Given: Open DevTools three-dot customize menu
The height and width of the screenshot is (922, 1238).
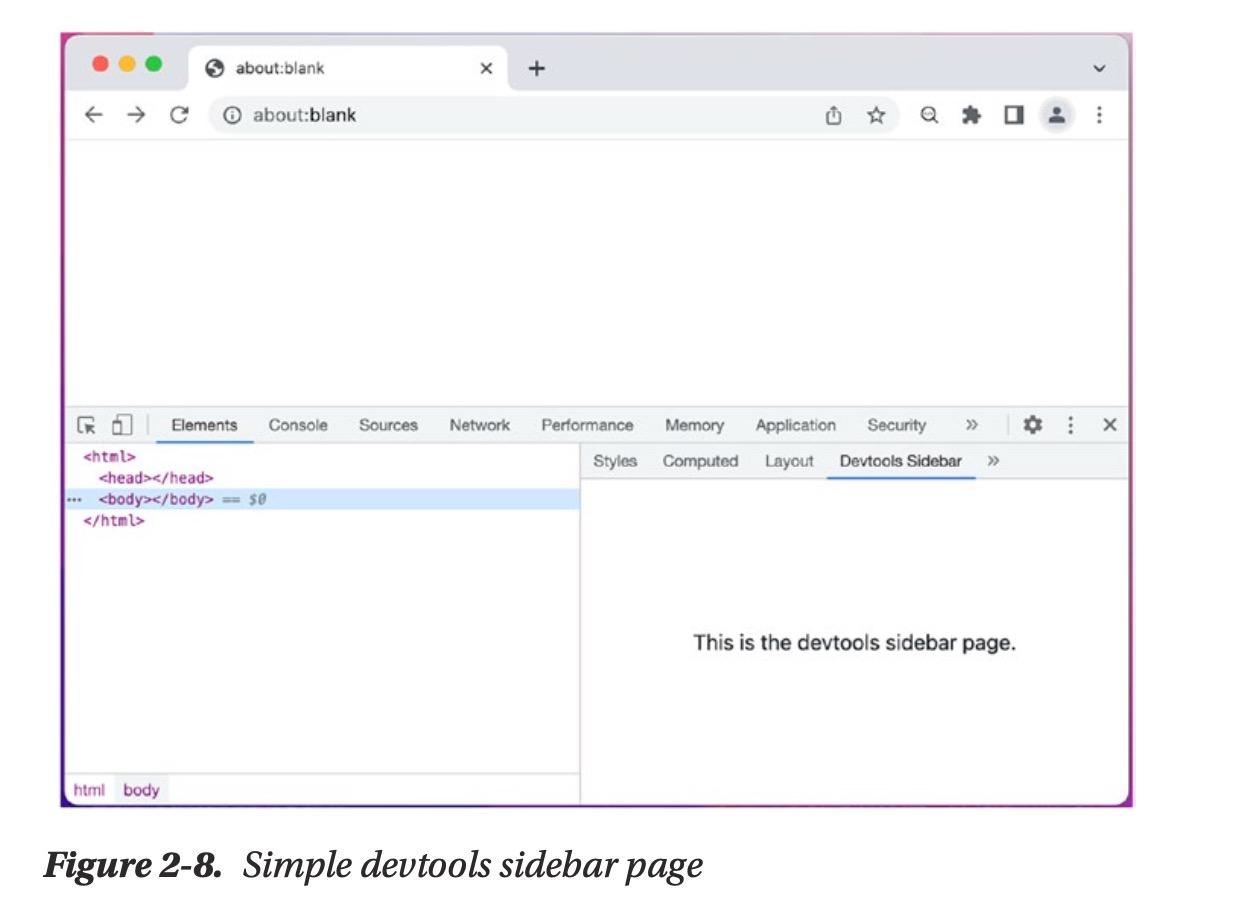Looking at the screenshot, I should click(x=1070, y=425).
